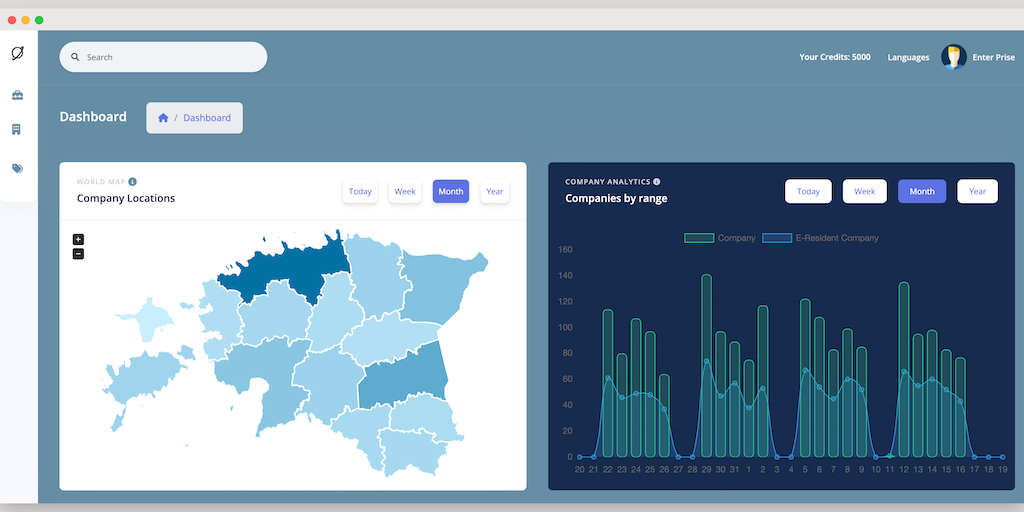
Task: Click the planet logo in the sidebar
Action: click(x=17, y=53)
